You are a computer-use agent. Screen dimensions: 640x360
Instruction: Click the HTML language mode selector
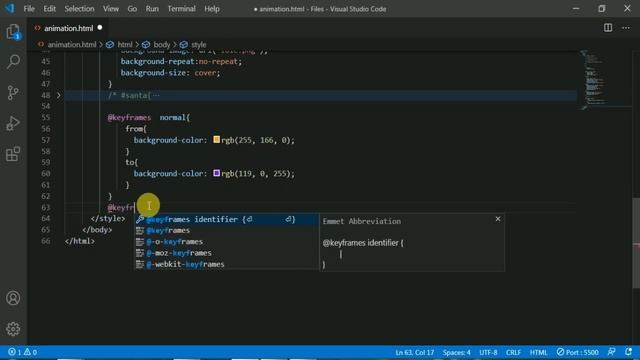[x=538, y=352]
